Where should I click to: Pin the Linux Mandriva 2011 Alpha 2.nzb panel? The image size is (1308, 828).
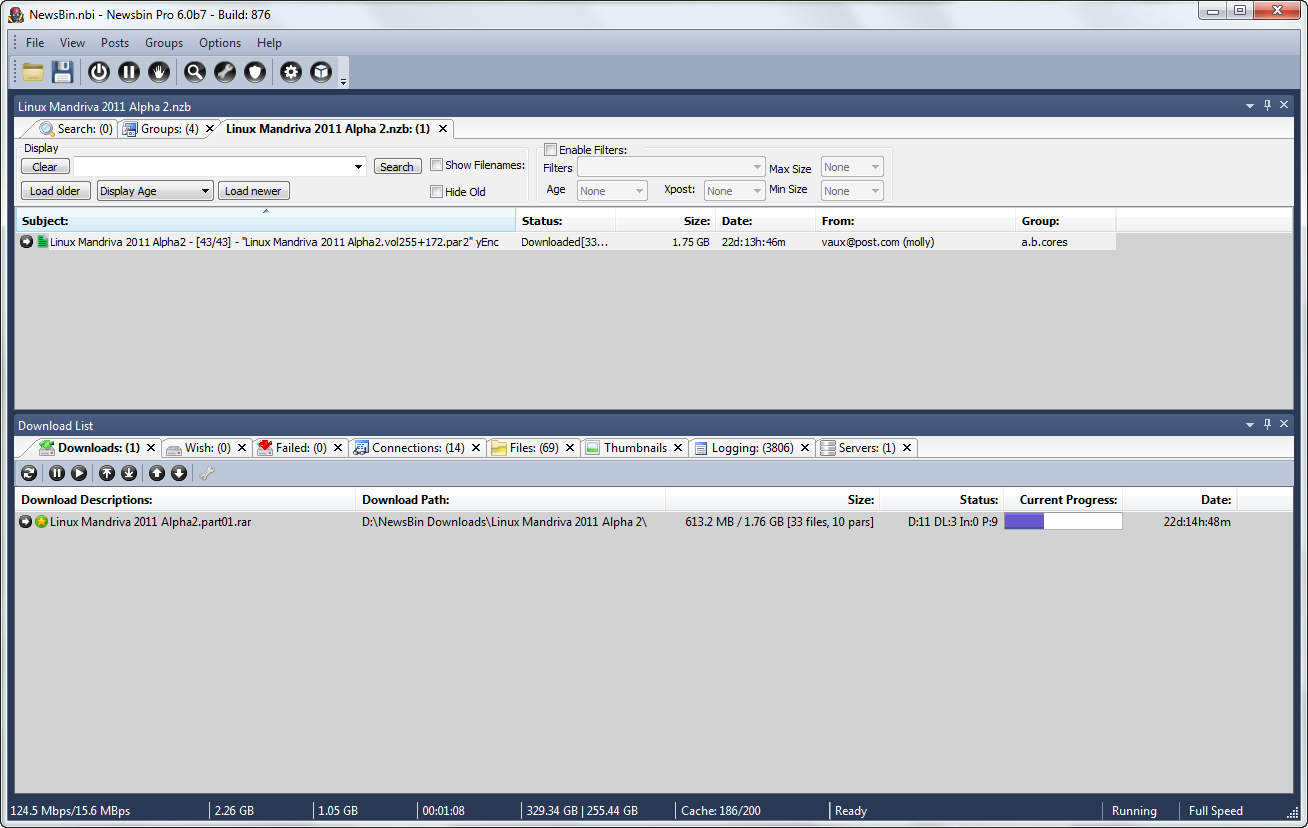[1267, 106]
